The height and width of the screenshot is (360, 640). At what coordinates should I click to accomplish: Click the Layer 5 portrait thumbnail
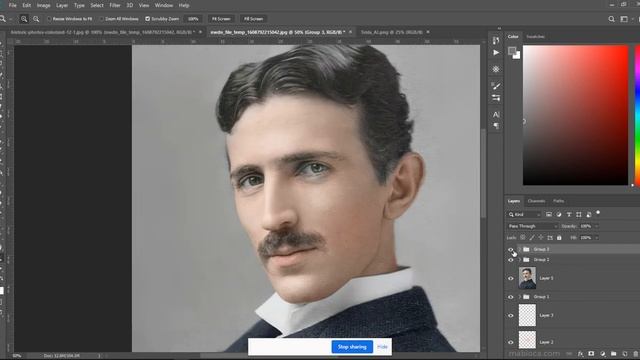point(527,278)
